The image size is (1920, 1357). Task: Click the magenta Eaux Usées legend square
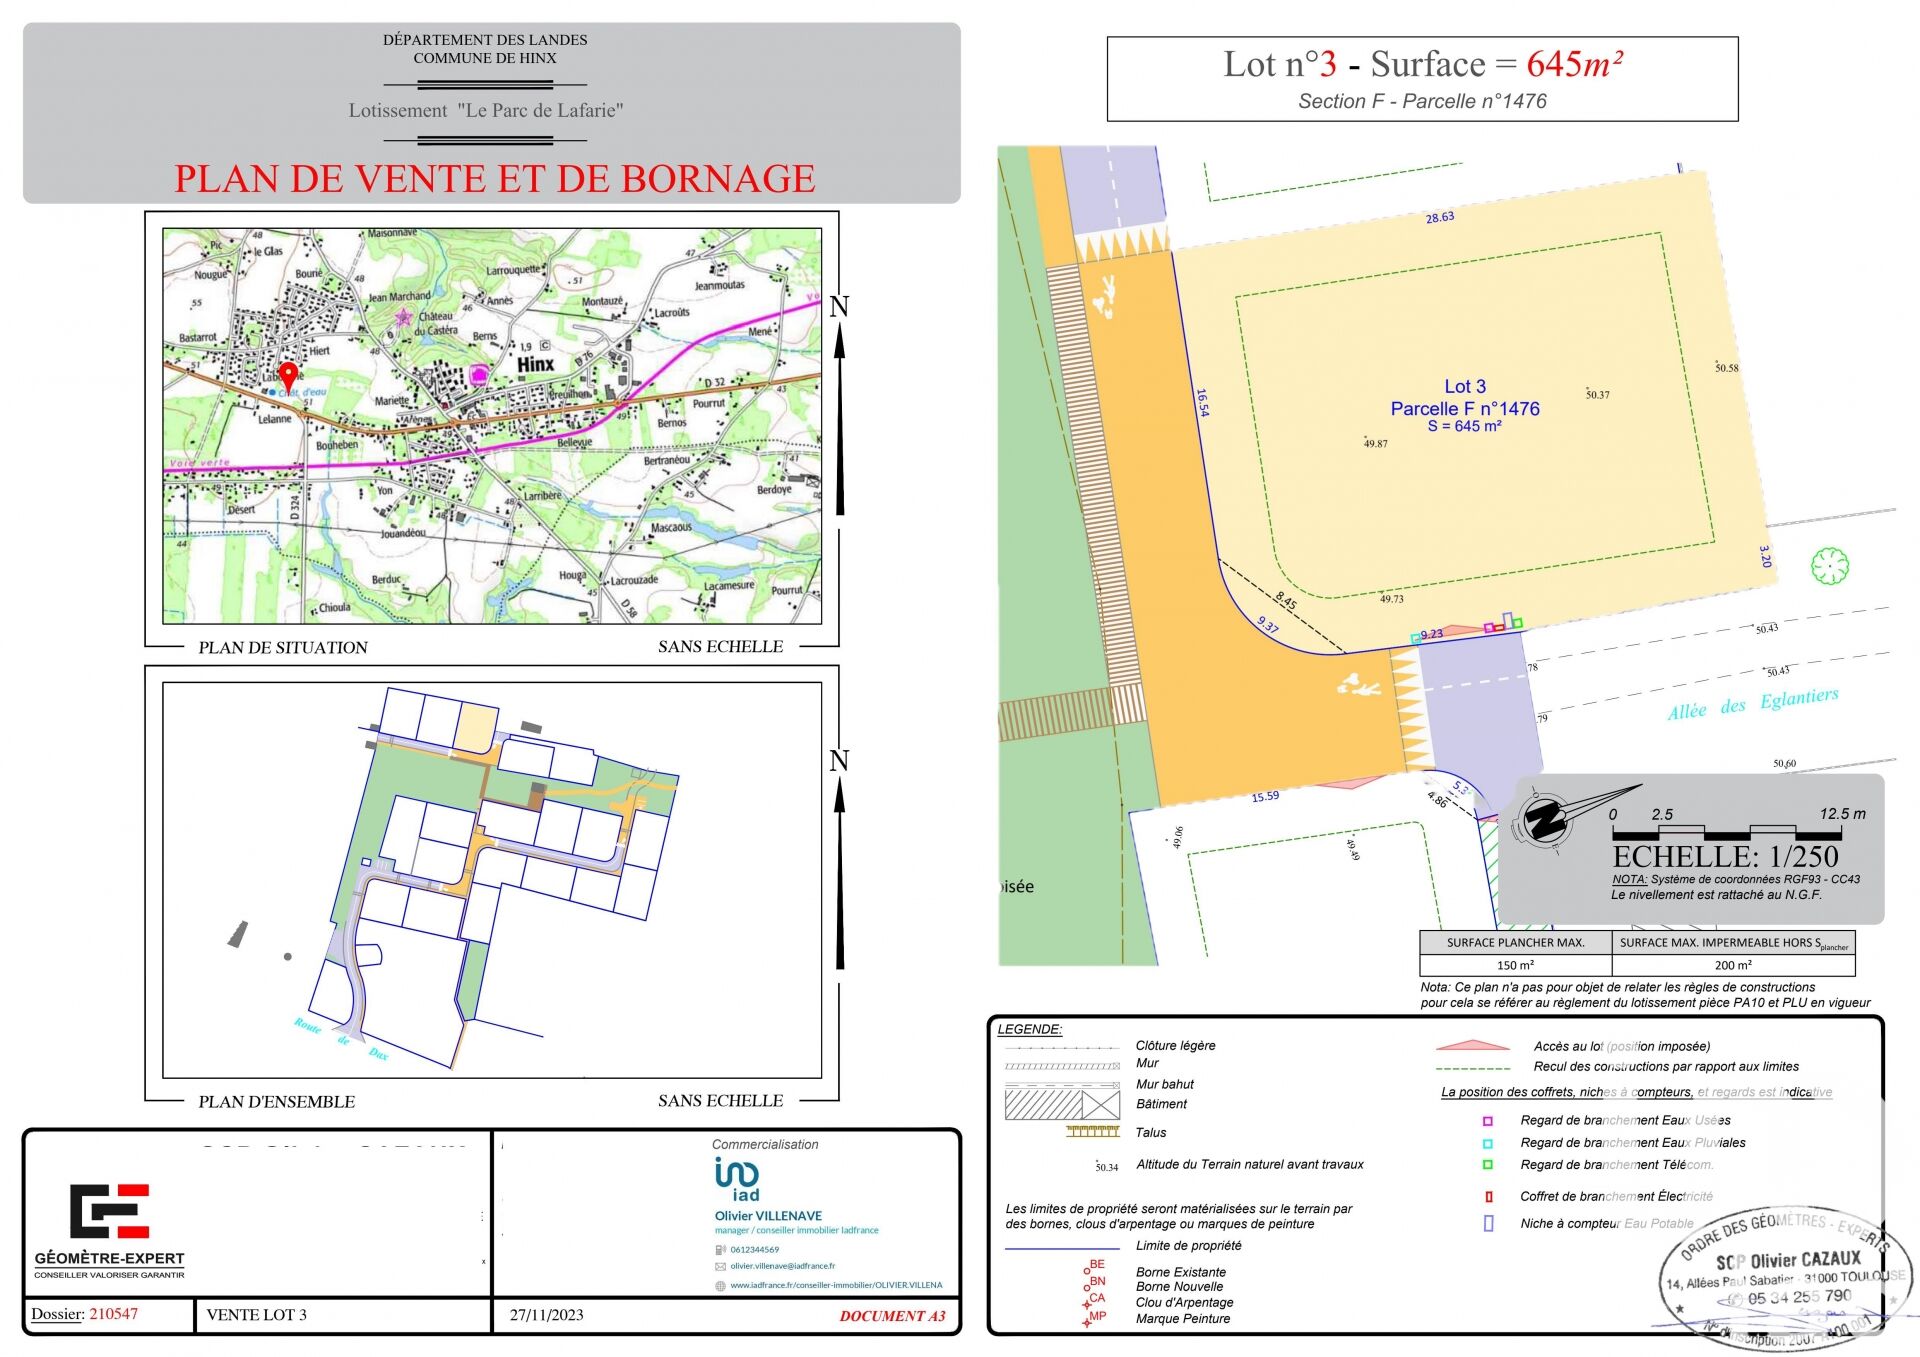point(1487,1121)
